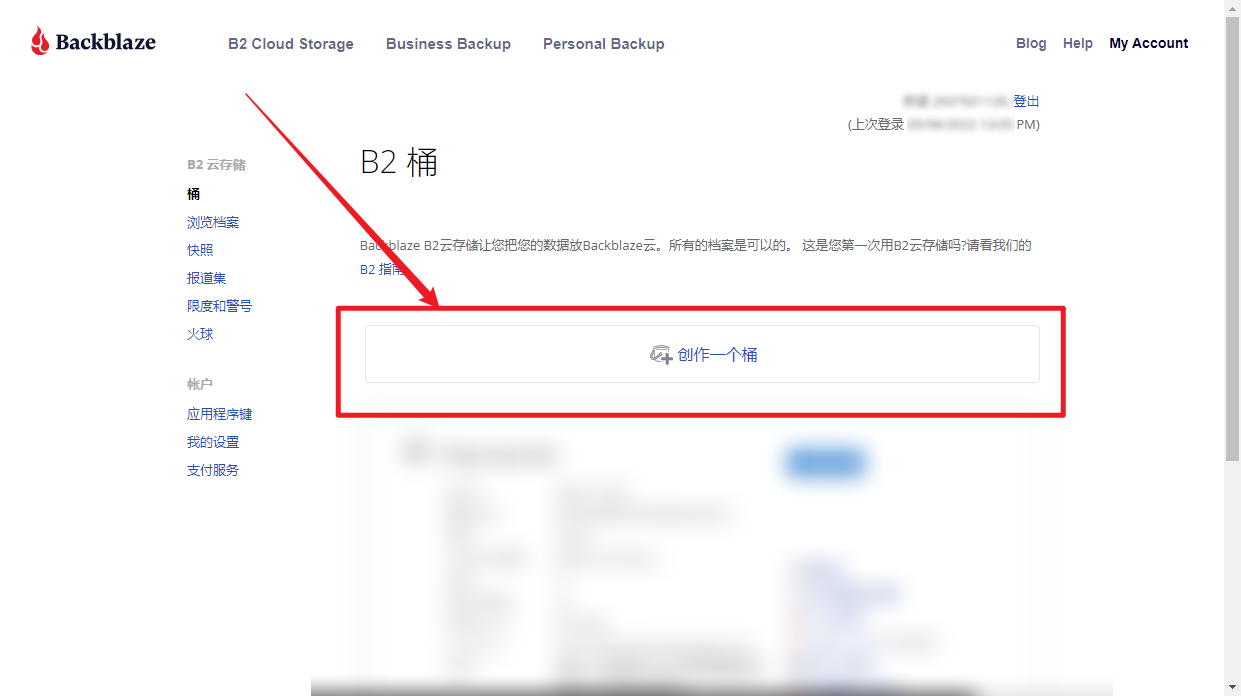The image size is (1241, 696).
Task: Open 报道集 in the sidebar
Action: click(x=207, y=278)
